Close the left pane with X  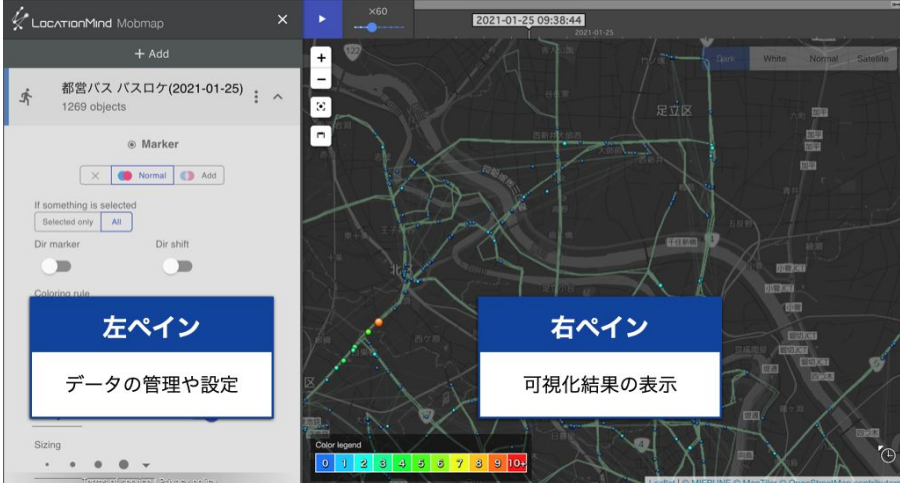(283, 19)
